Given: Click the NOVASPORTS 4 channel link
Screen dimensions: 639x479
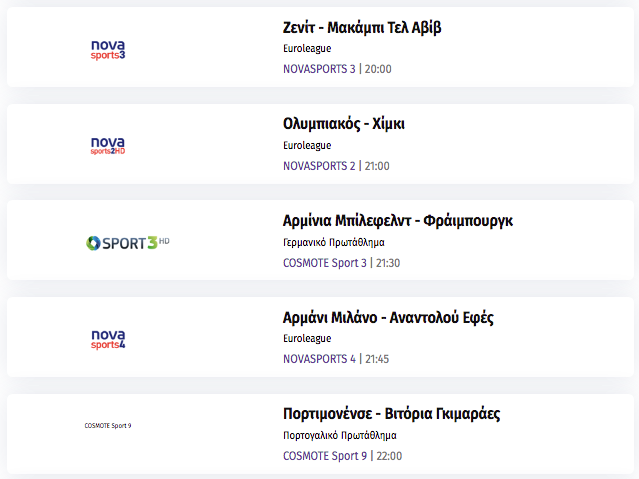Looking at the screenshot, I should point(319,359).
